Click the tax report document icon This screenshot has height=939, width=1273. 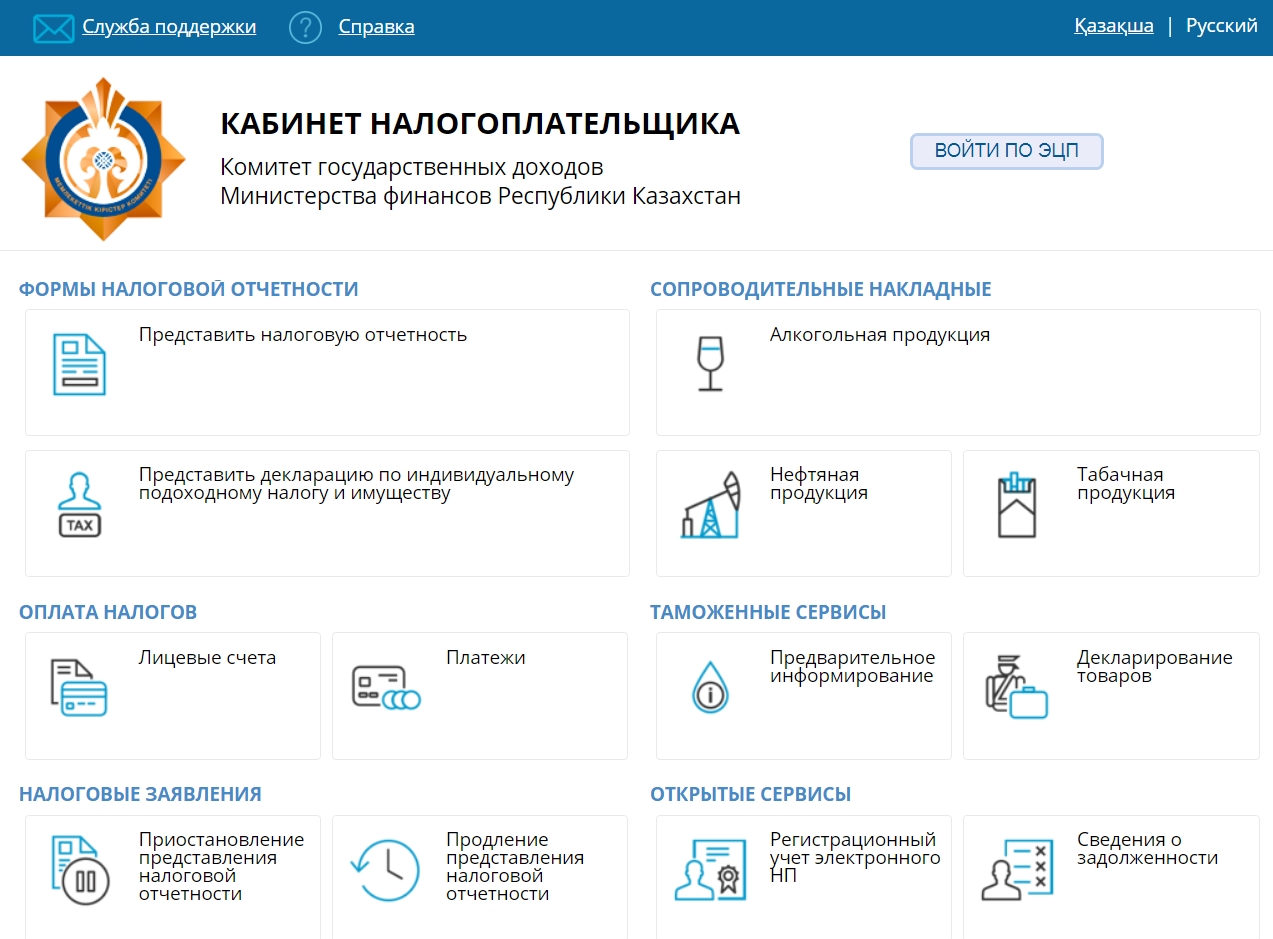pos(79,364)
